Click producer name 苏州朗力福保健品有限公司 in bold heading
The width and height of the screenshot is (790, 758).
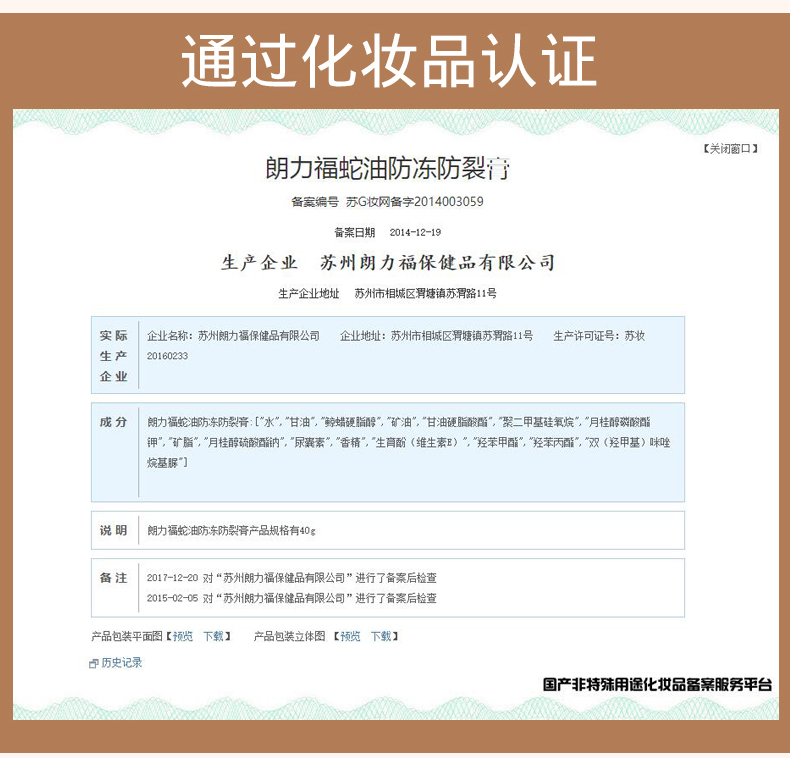[437, 262]
